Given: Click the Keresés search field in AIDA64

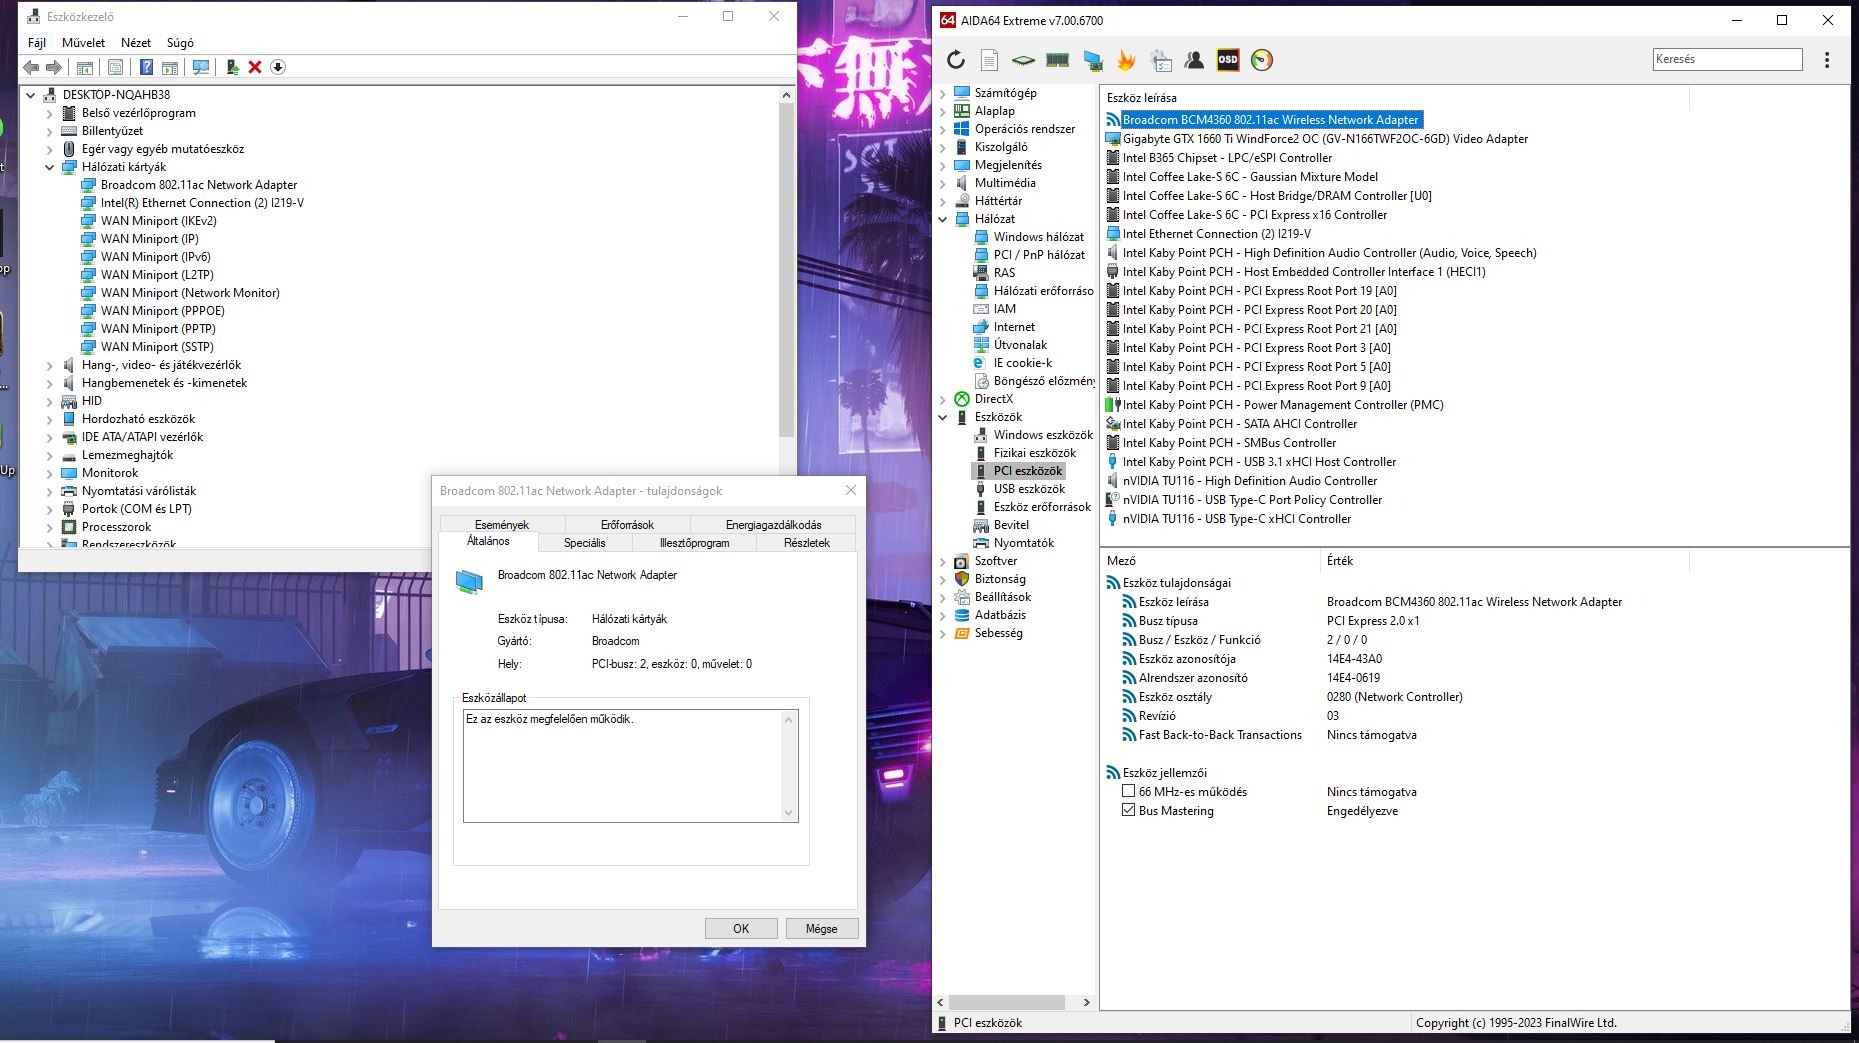Looking at the screenshot, I should pos(1728,59).
